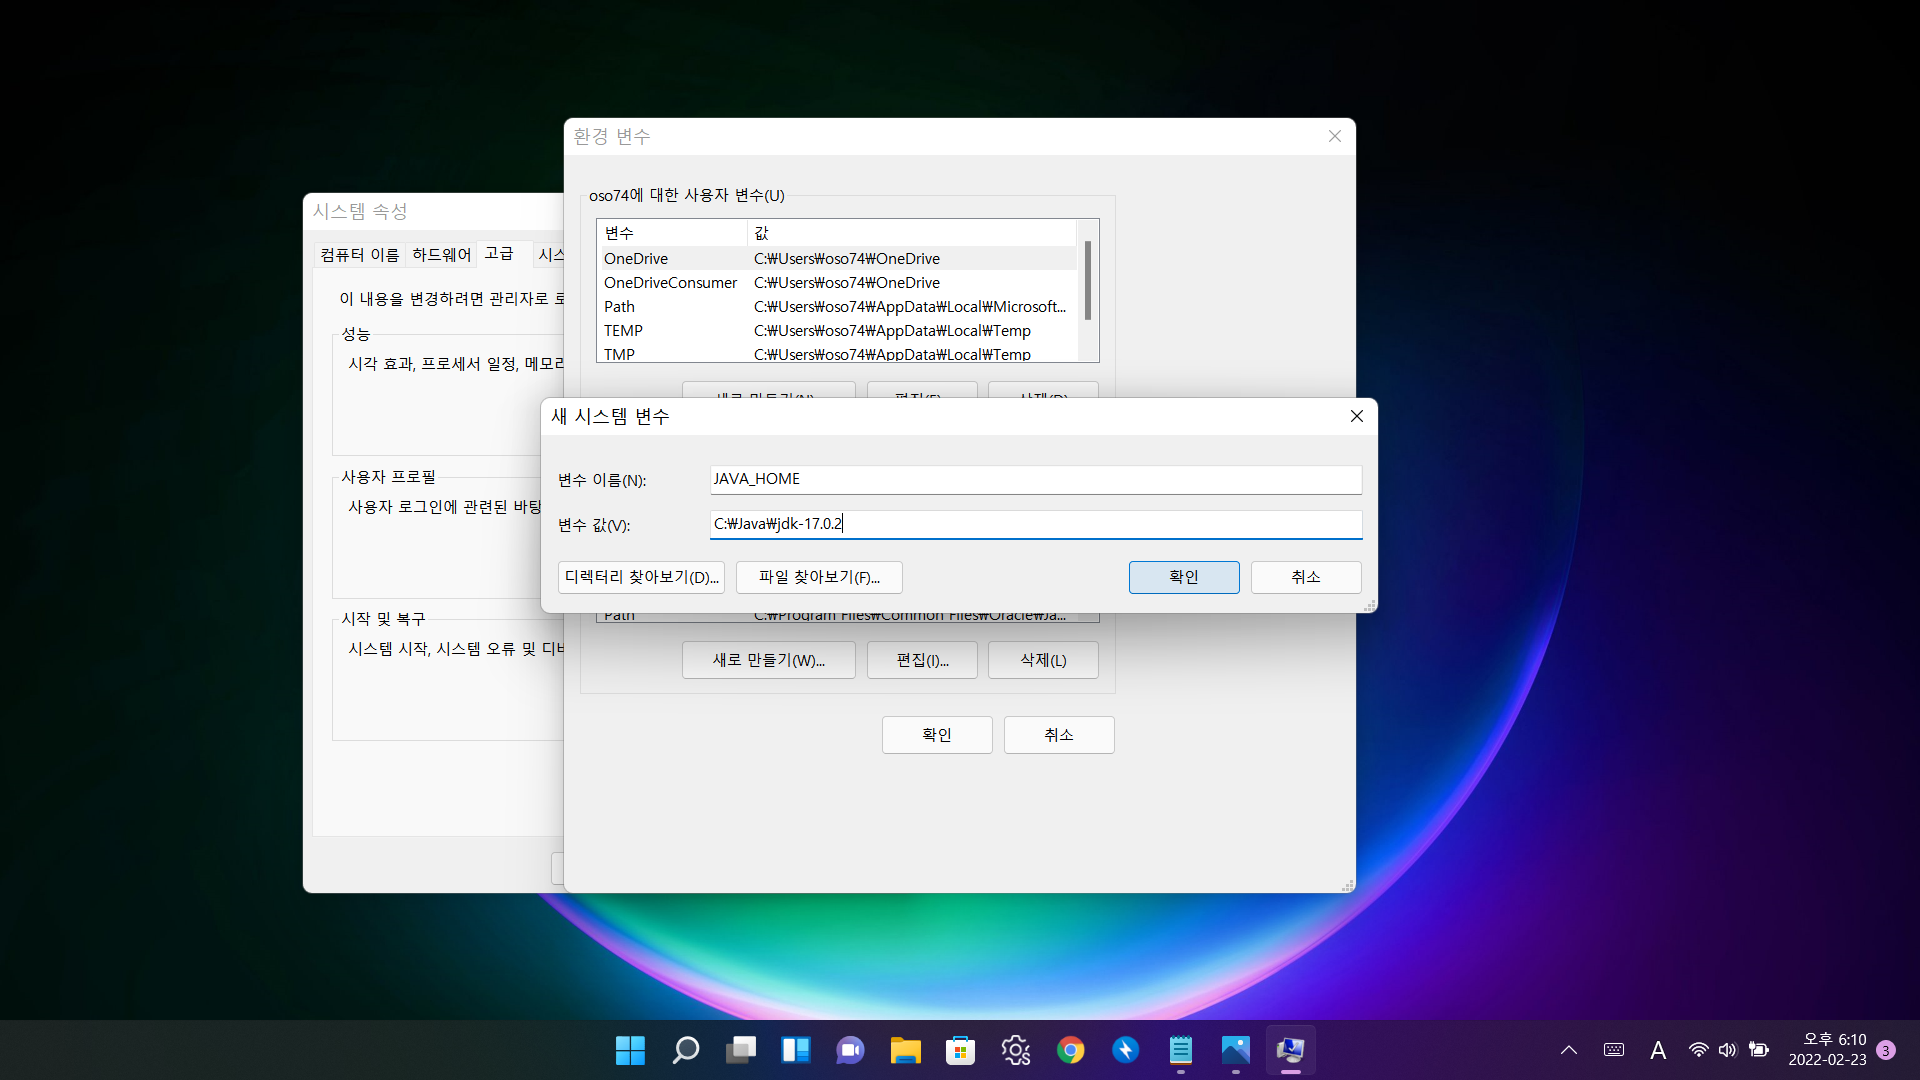
Task: Launch Google Chrome from taskbar
Action: point(1070,1050)
